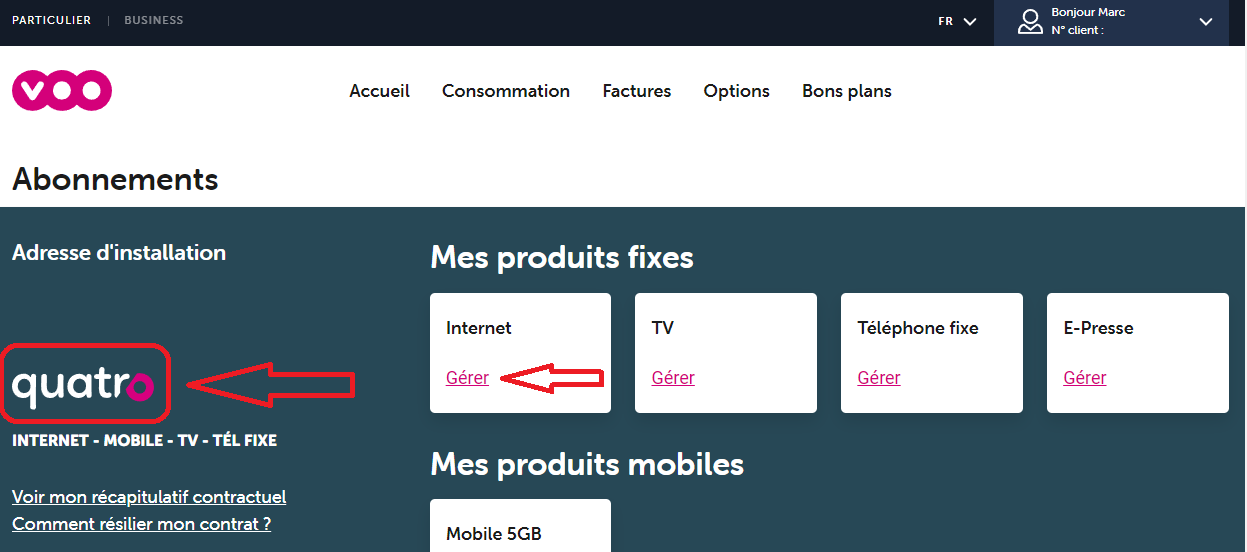Screen dimensions: 1247x552
Task: Go to the Consommation page
Action: [x=506, y=91]
